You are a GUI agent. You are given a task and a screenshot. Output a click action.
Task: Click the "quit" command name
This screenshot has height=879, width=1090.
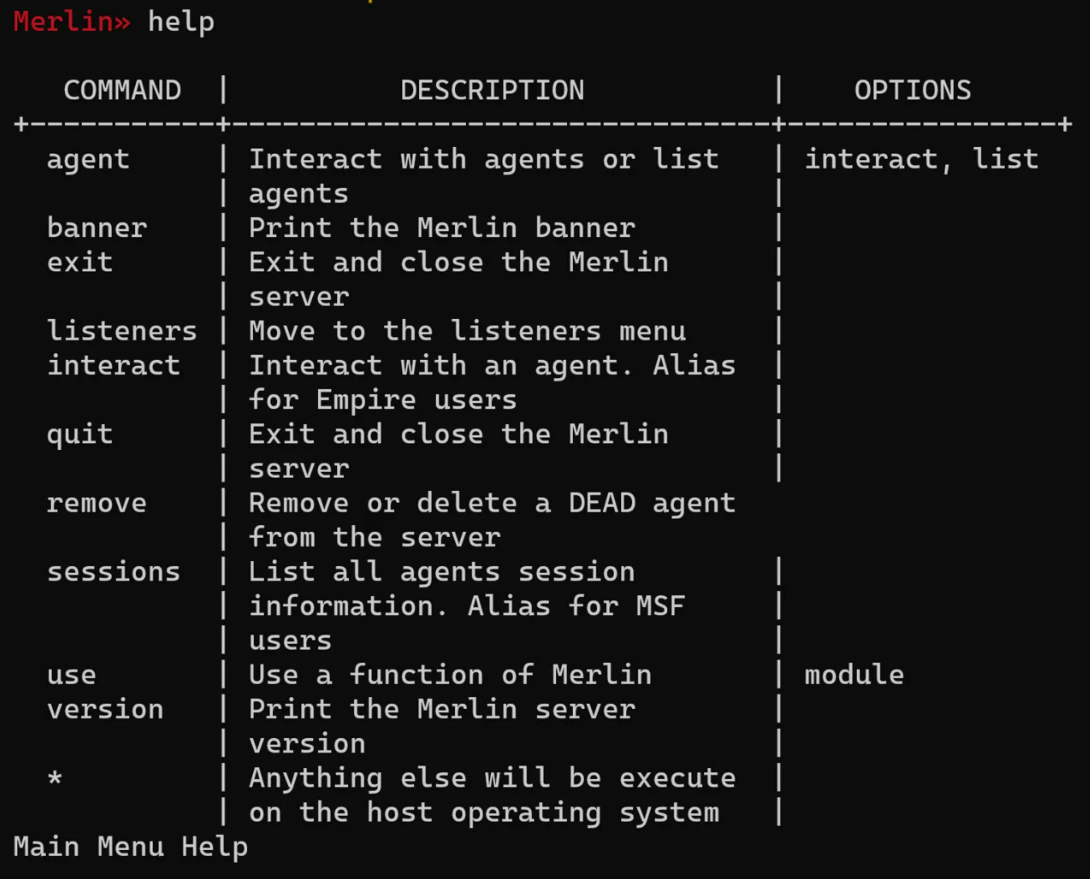point(80,434)
